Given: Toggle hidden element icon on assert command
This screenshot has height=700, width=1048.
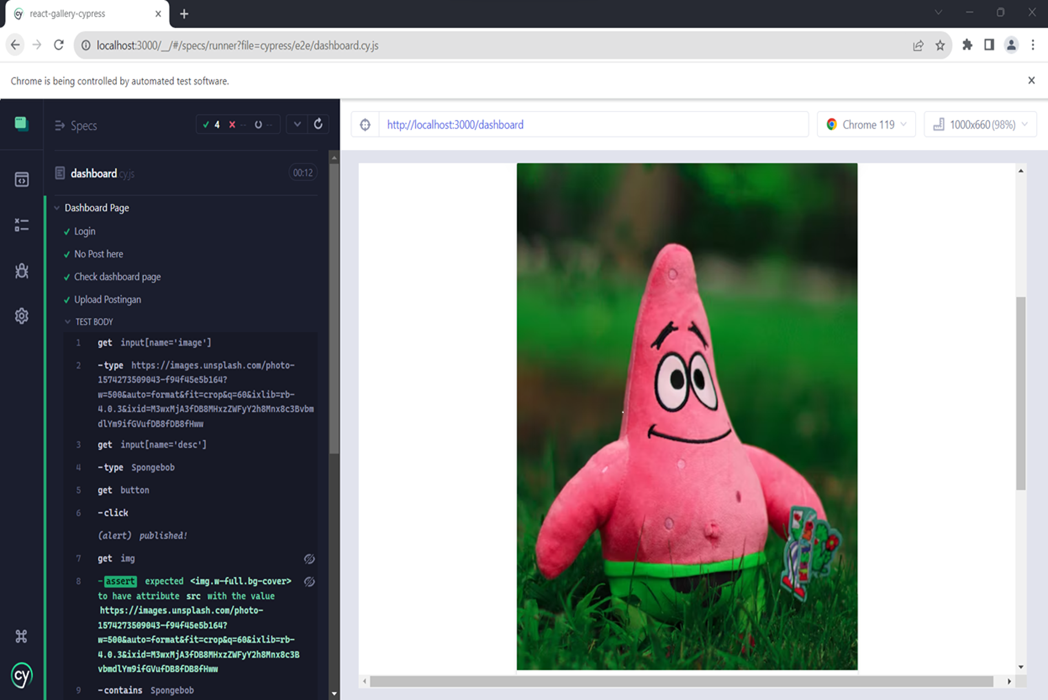Looking at the screenshot, I should [x=309, y=581].
